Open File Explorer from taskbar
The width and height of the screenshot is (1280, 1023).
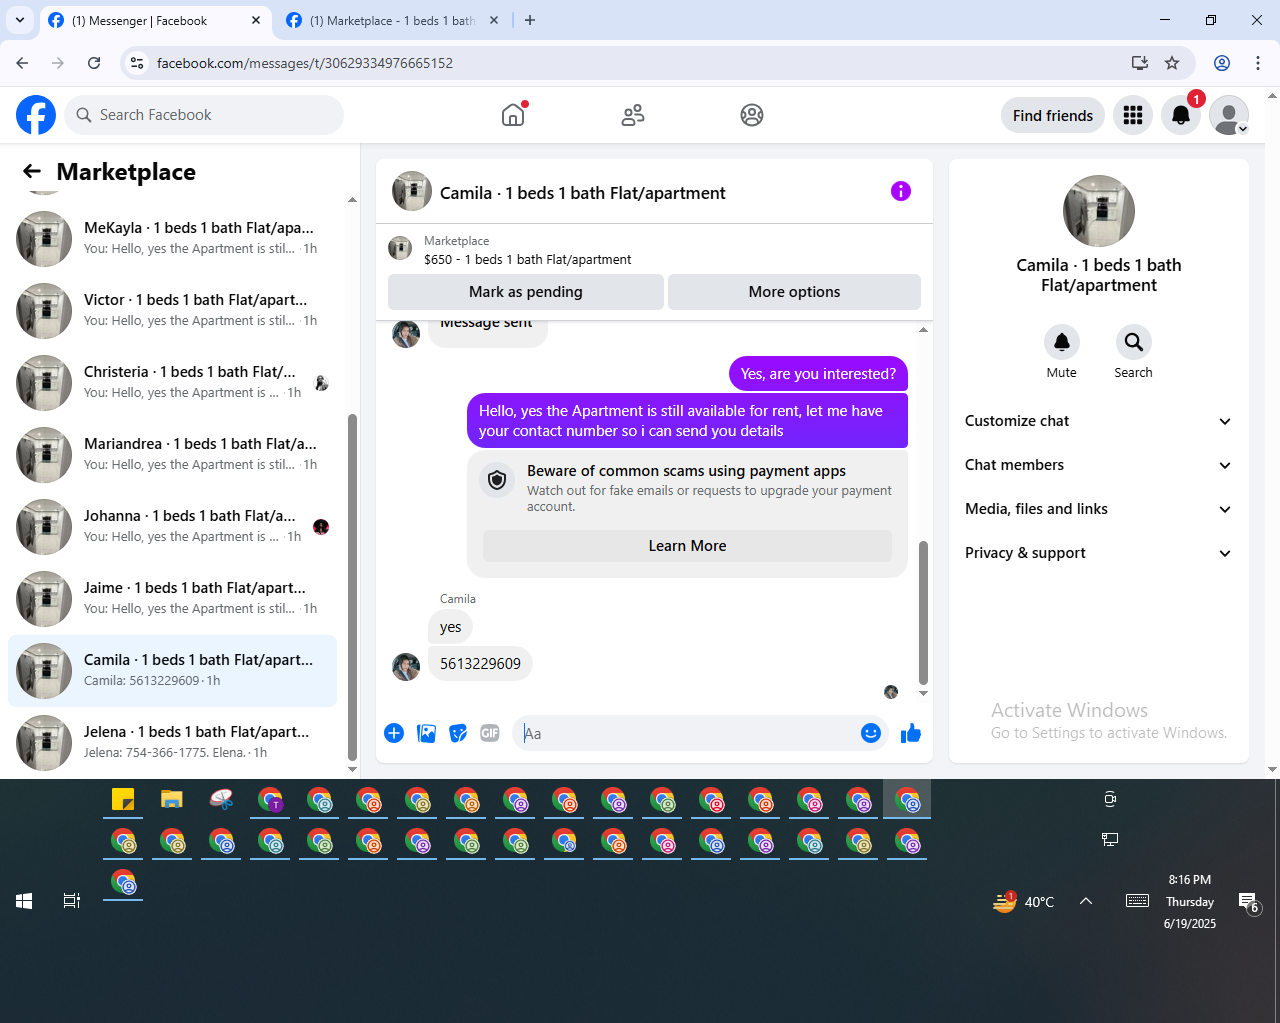point(172,799)
